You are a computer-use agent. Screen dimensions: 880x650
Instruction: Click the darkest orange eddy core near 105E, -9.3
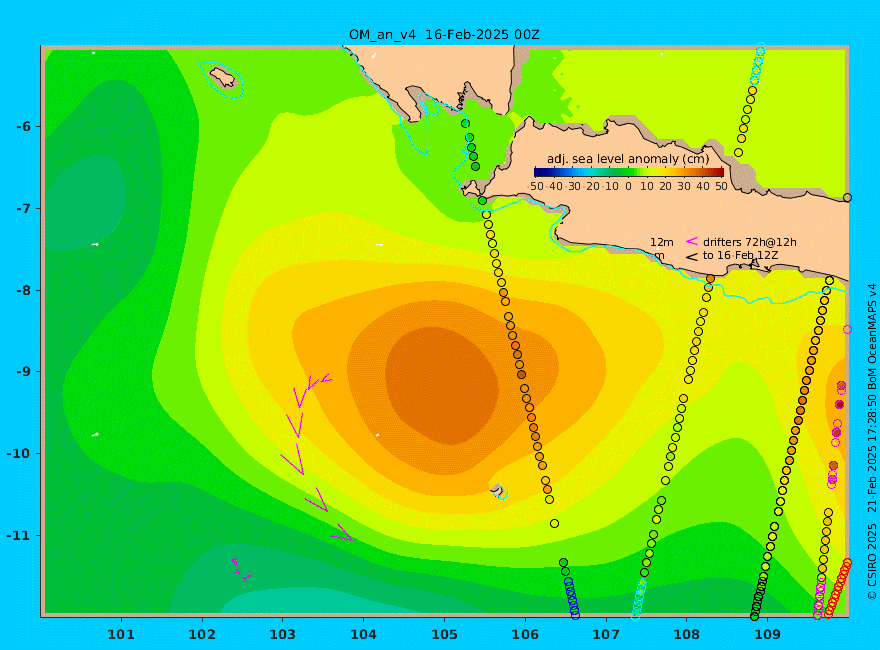pos(442,385)
